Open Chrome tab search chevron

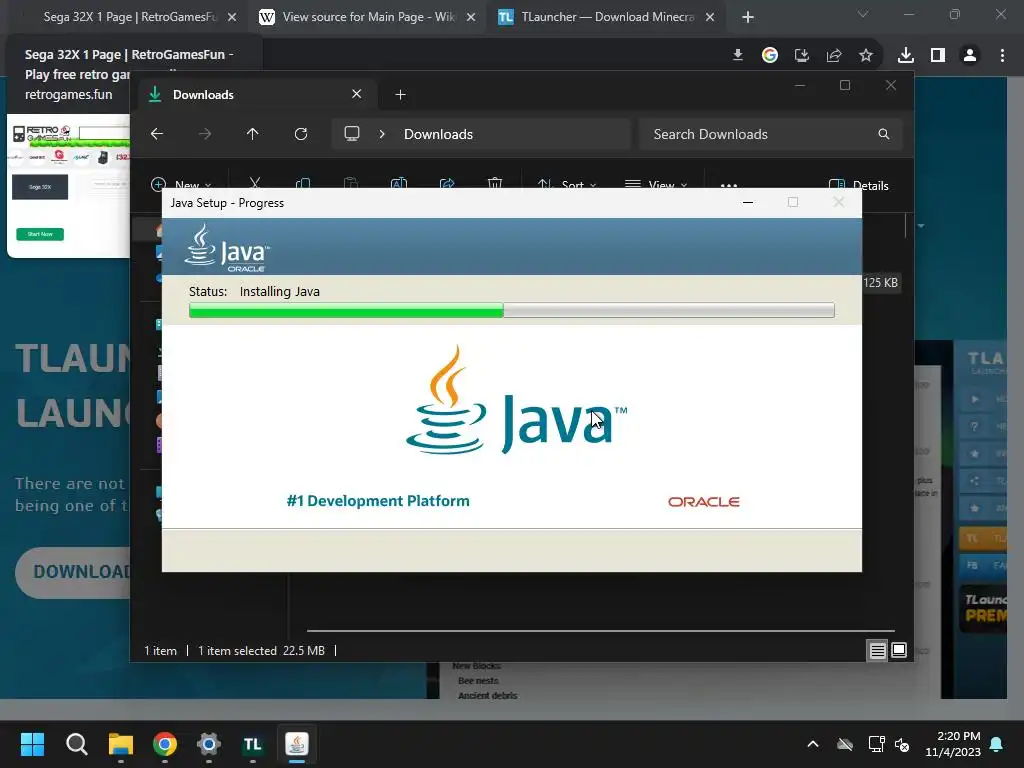point(863,14)
